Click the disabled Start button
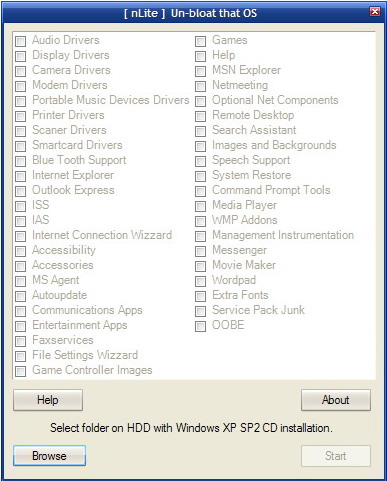Viewport: 387px width, 481px height. [336, 456]
